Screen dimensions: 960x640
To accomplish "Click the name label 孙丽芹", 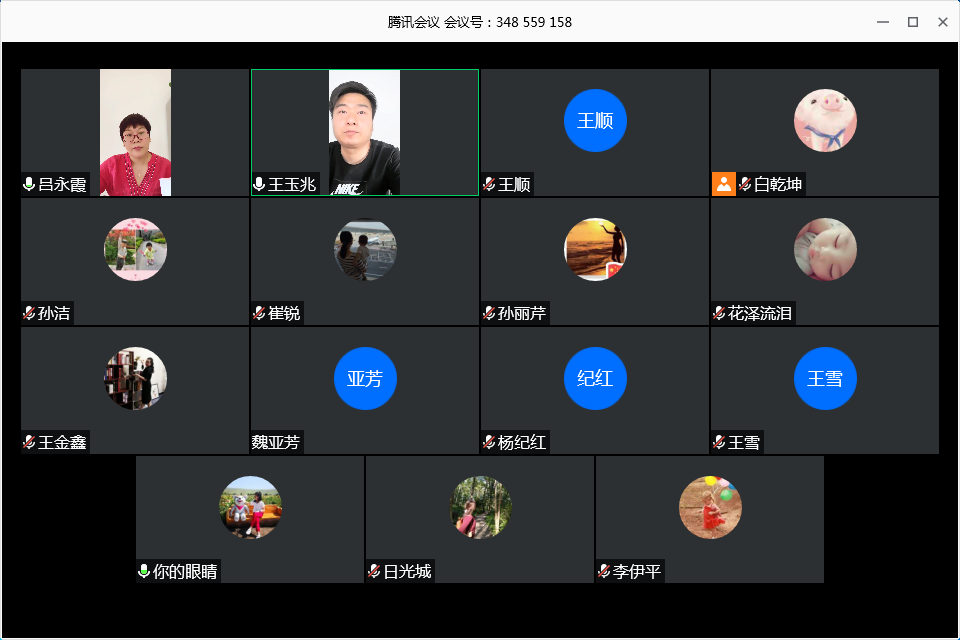I will click(x=522, y=314).
